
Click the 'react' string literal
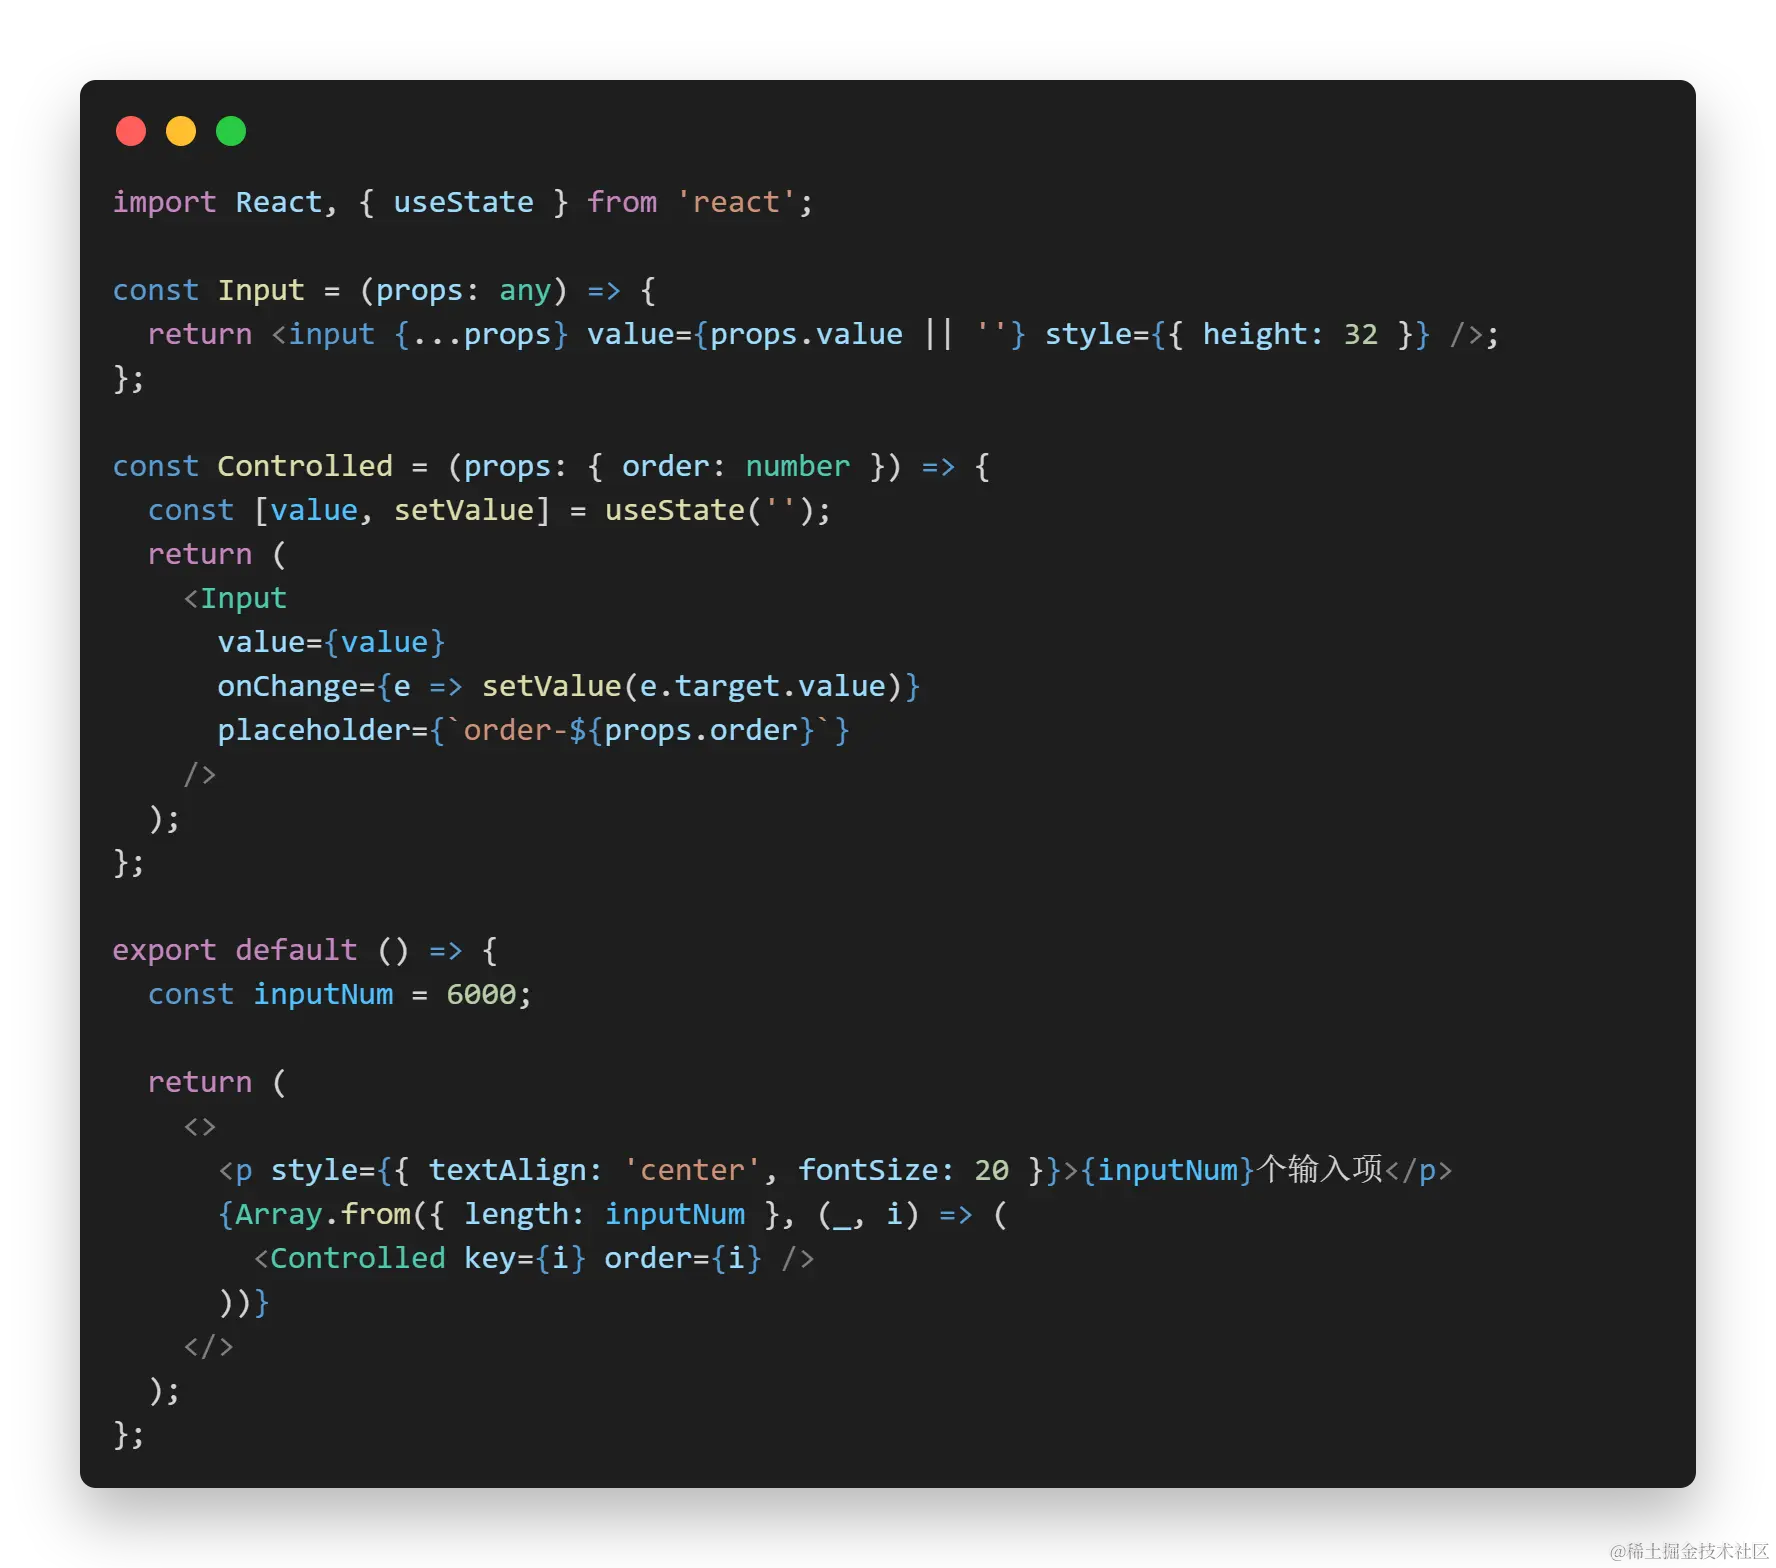tap(736, 202)
